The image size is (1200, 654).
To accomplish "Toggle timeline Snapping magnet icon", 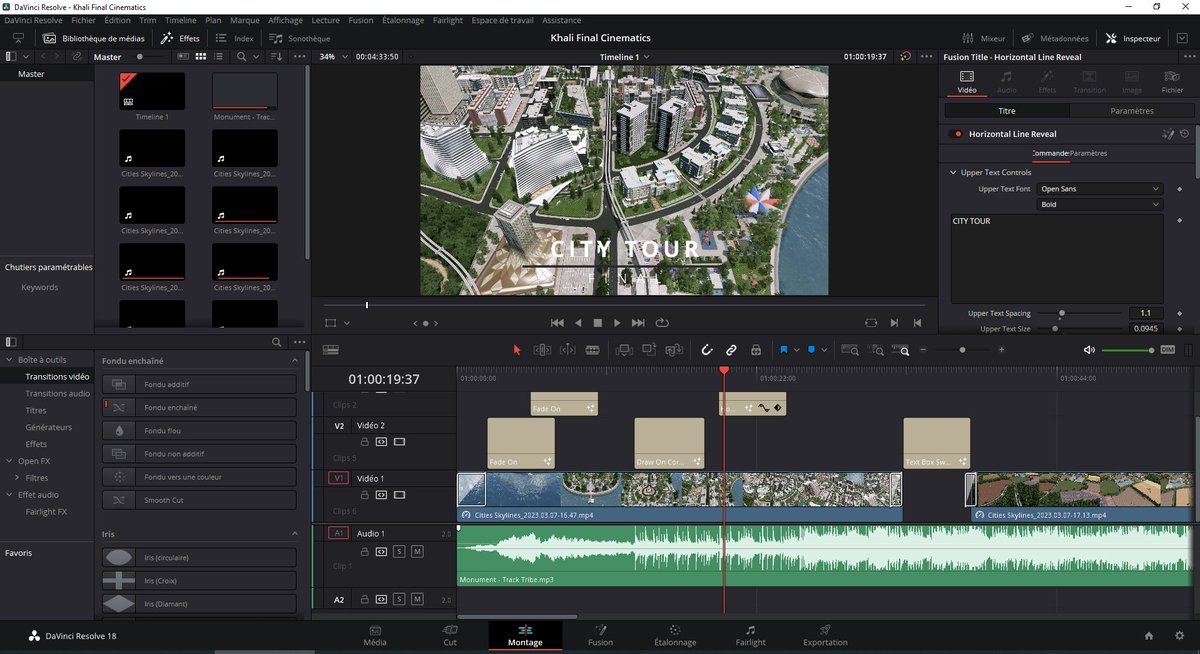I will click(706, 350).
